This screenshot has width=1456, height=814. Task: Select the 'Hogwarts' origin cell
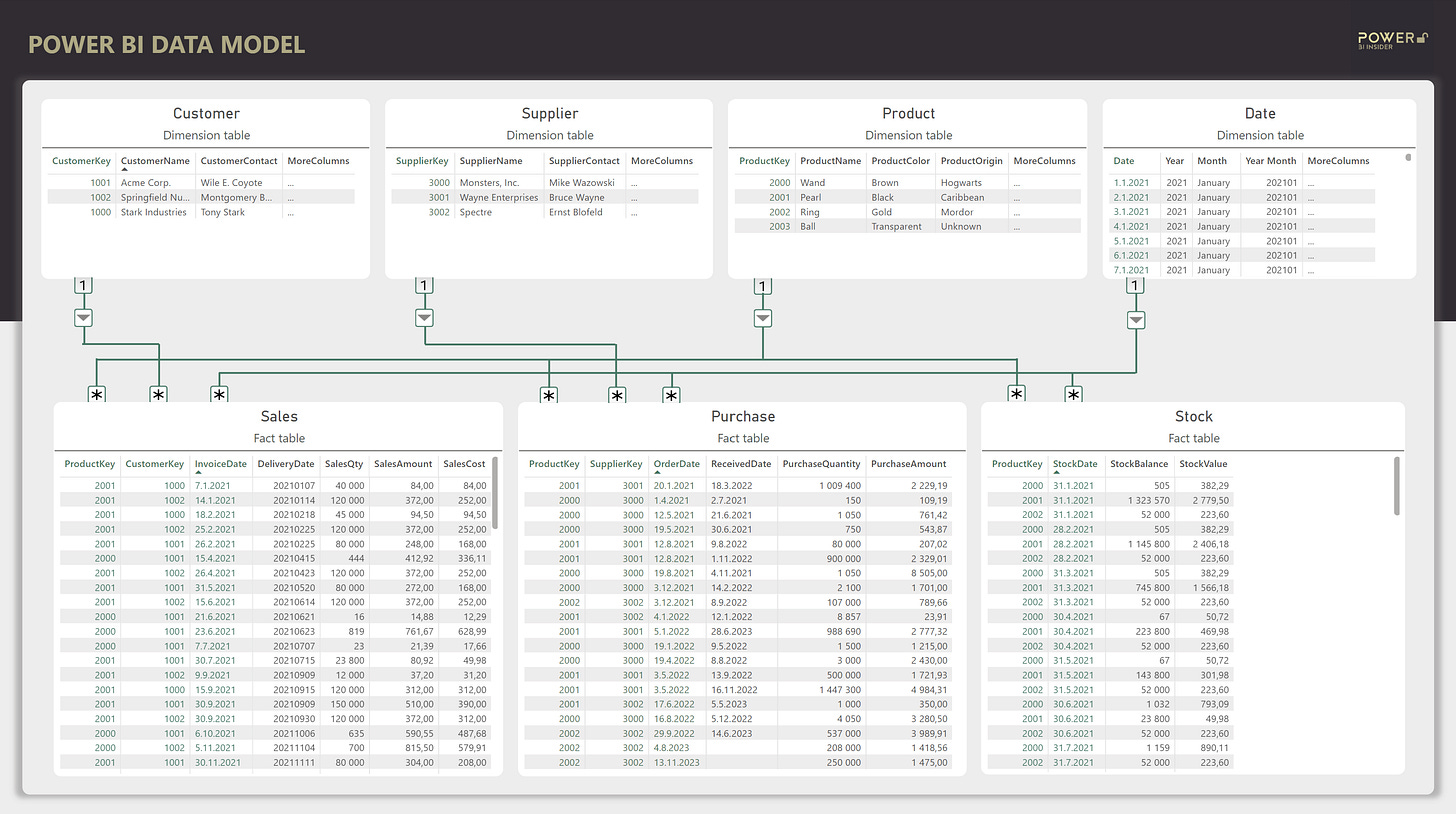[962, 183]
